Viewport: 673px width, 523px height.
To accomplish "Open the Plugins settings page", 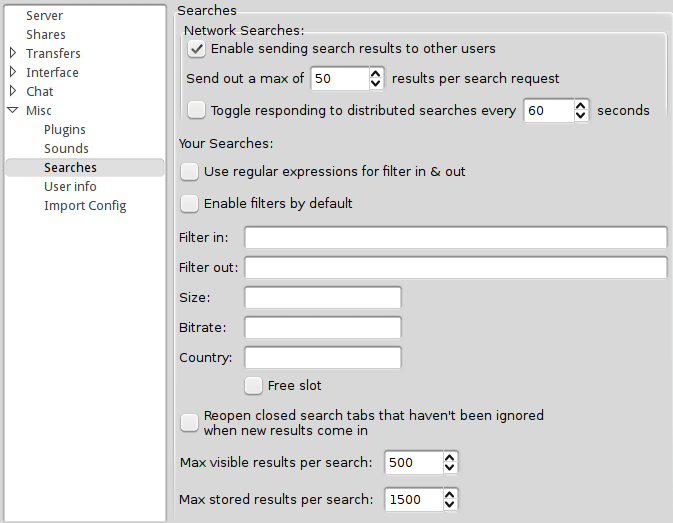I will tap(65, 130).
